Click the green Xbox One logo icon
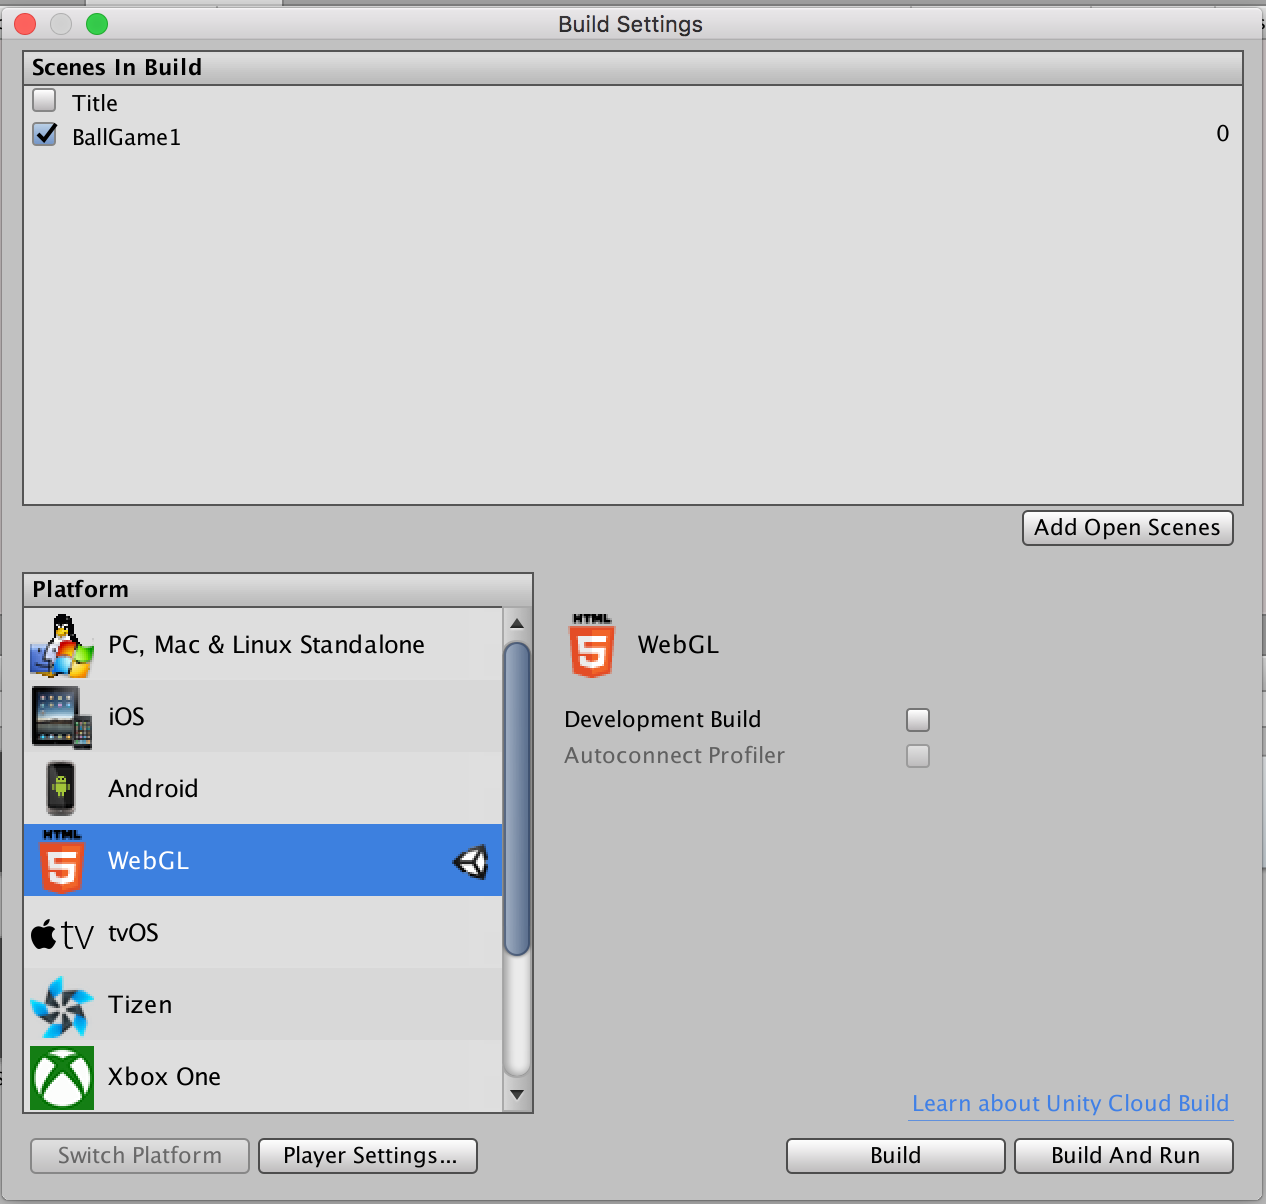This screenshot has width=1266, height=1204. [x=62, y=1078]
